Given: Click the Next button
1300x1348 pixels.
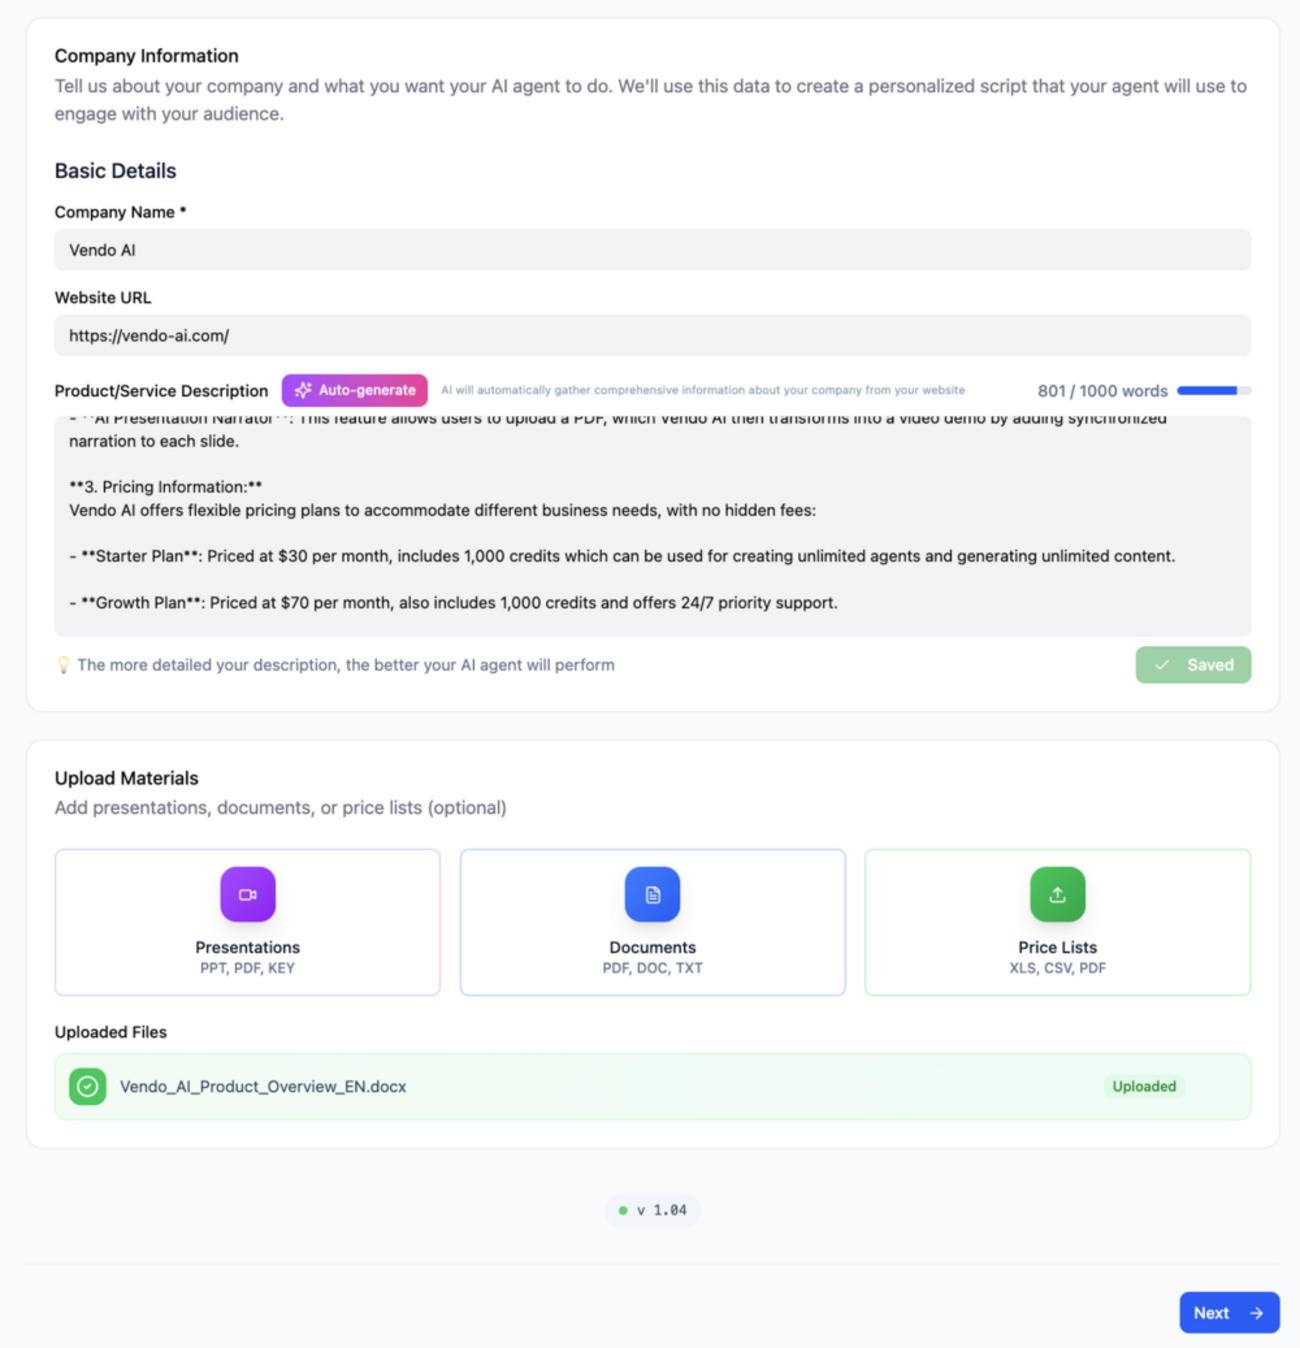Looking at the screenshot, I should [1229, 1312].
